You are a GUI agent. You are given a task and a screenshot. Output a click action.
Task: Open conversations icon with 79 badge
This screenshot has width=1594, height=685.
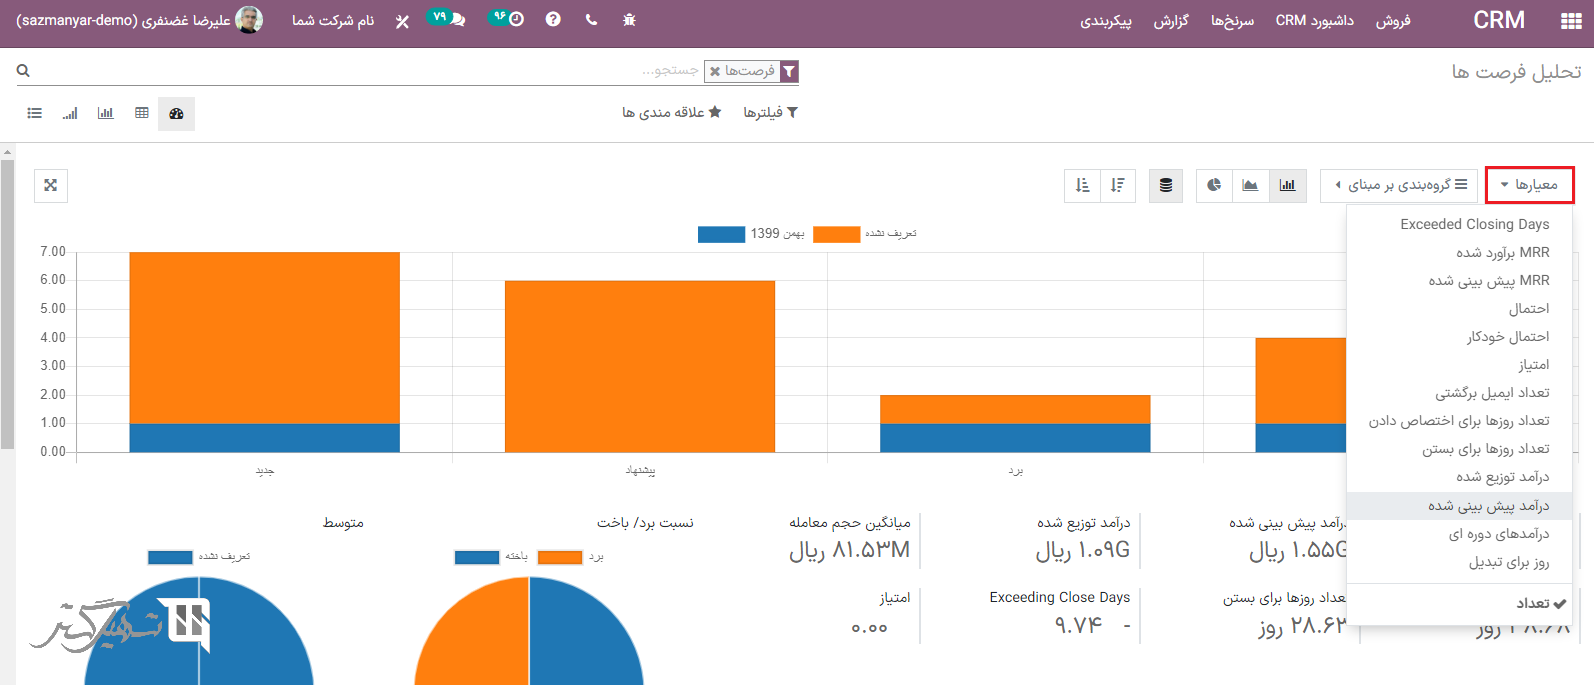tap(446, 19)
